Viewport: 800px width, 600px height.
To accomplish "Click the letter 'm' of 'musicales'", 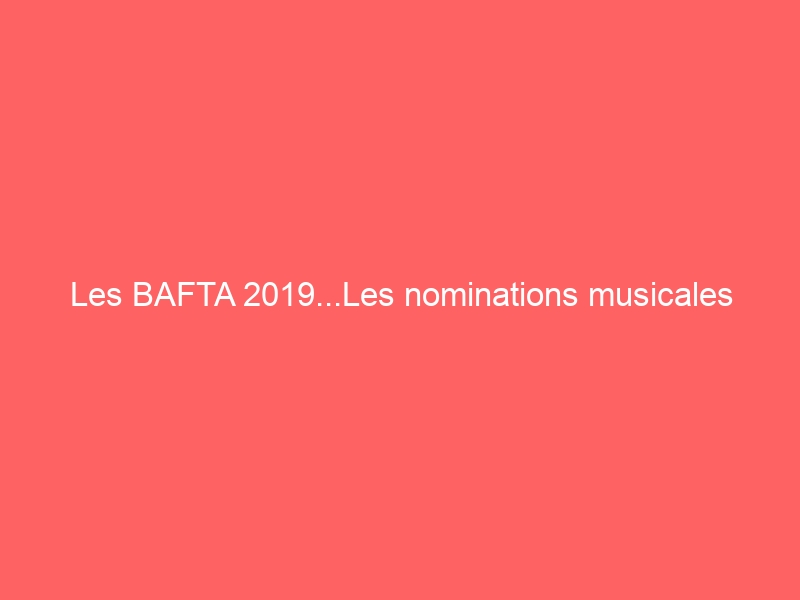I will pos(600,299).
